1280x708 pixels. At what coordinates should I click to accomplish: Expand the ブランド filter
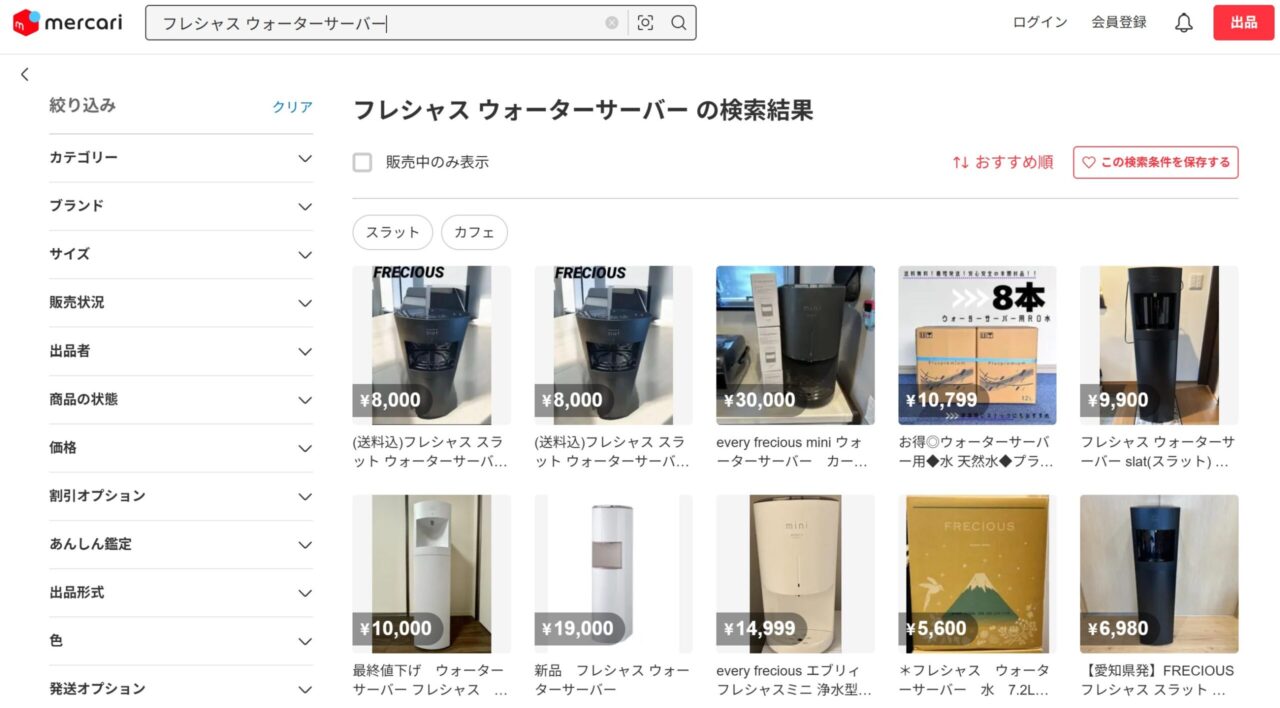pyautogui.click(x=181, y=206)
